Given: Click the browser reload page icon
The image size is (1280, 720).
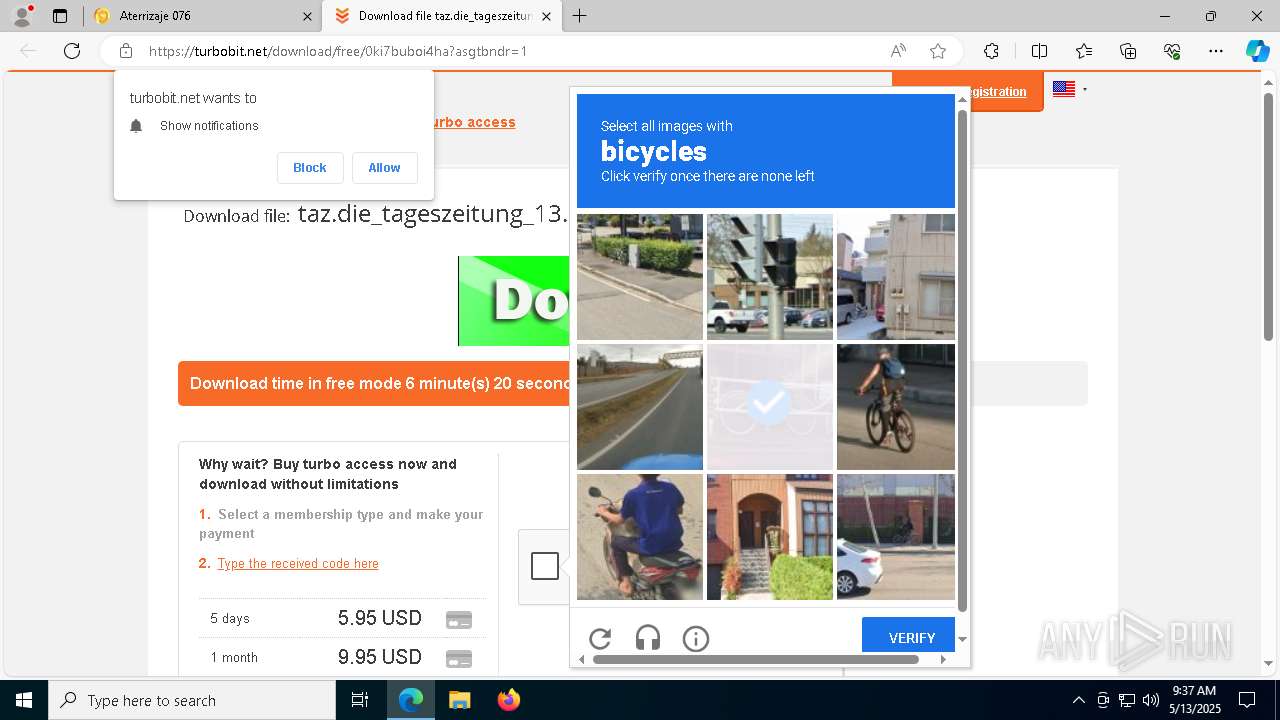Looking at the screenshot, I should pyautogui.click(x=72, y=51).
